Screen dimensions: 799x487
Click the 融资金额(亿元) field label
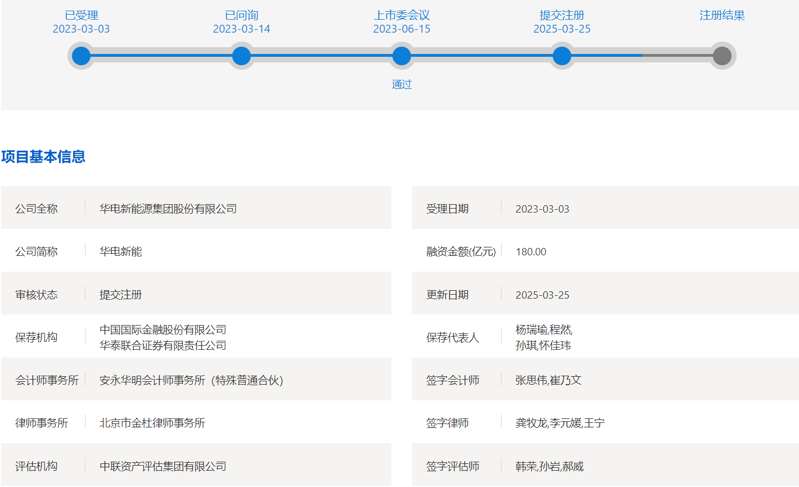click(x=461, y=252)
